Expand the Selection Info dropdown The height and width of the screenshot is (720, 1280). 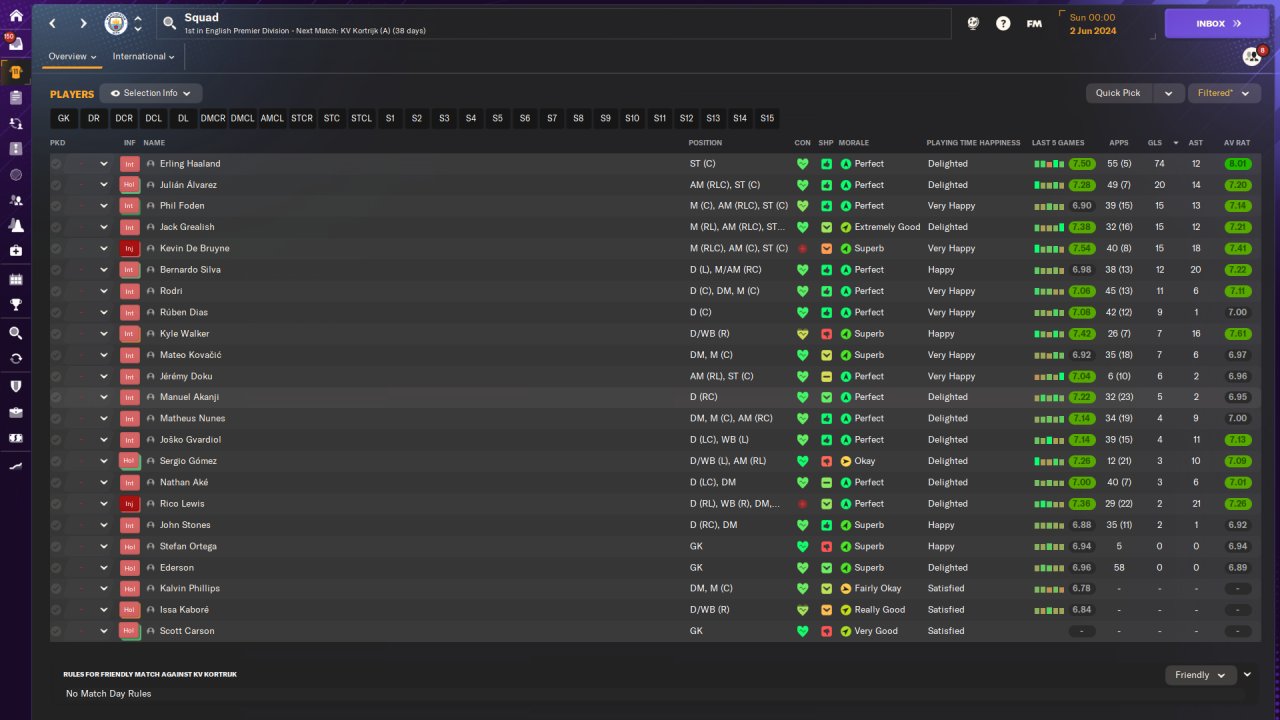tap(150, 93)
